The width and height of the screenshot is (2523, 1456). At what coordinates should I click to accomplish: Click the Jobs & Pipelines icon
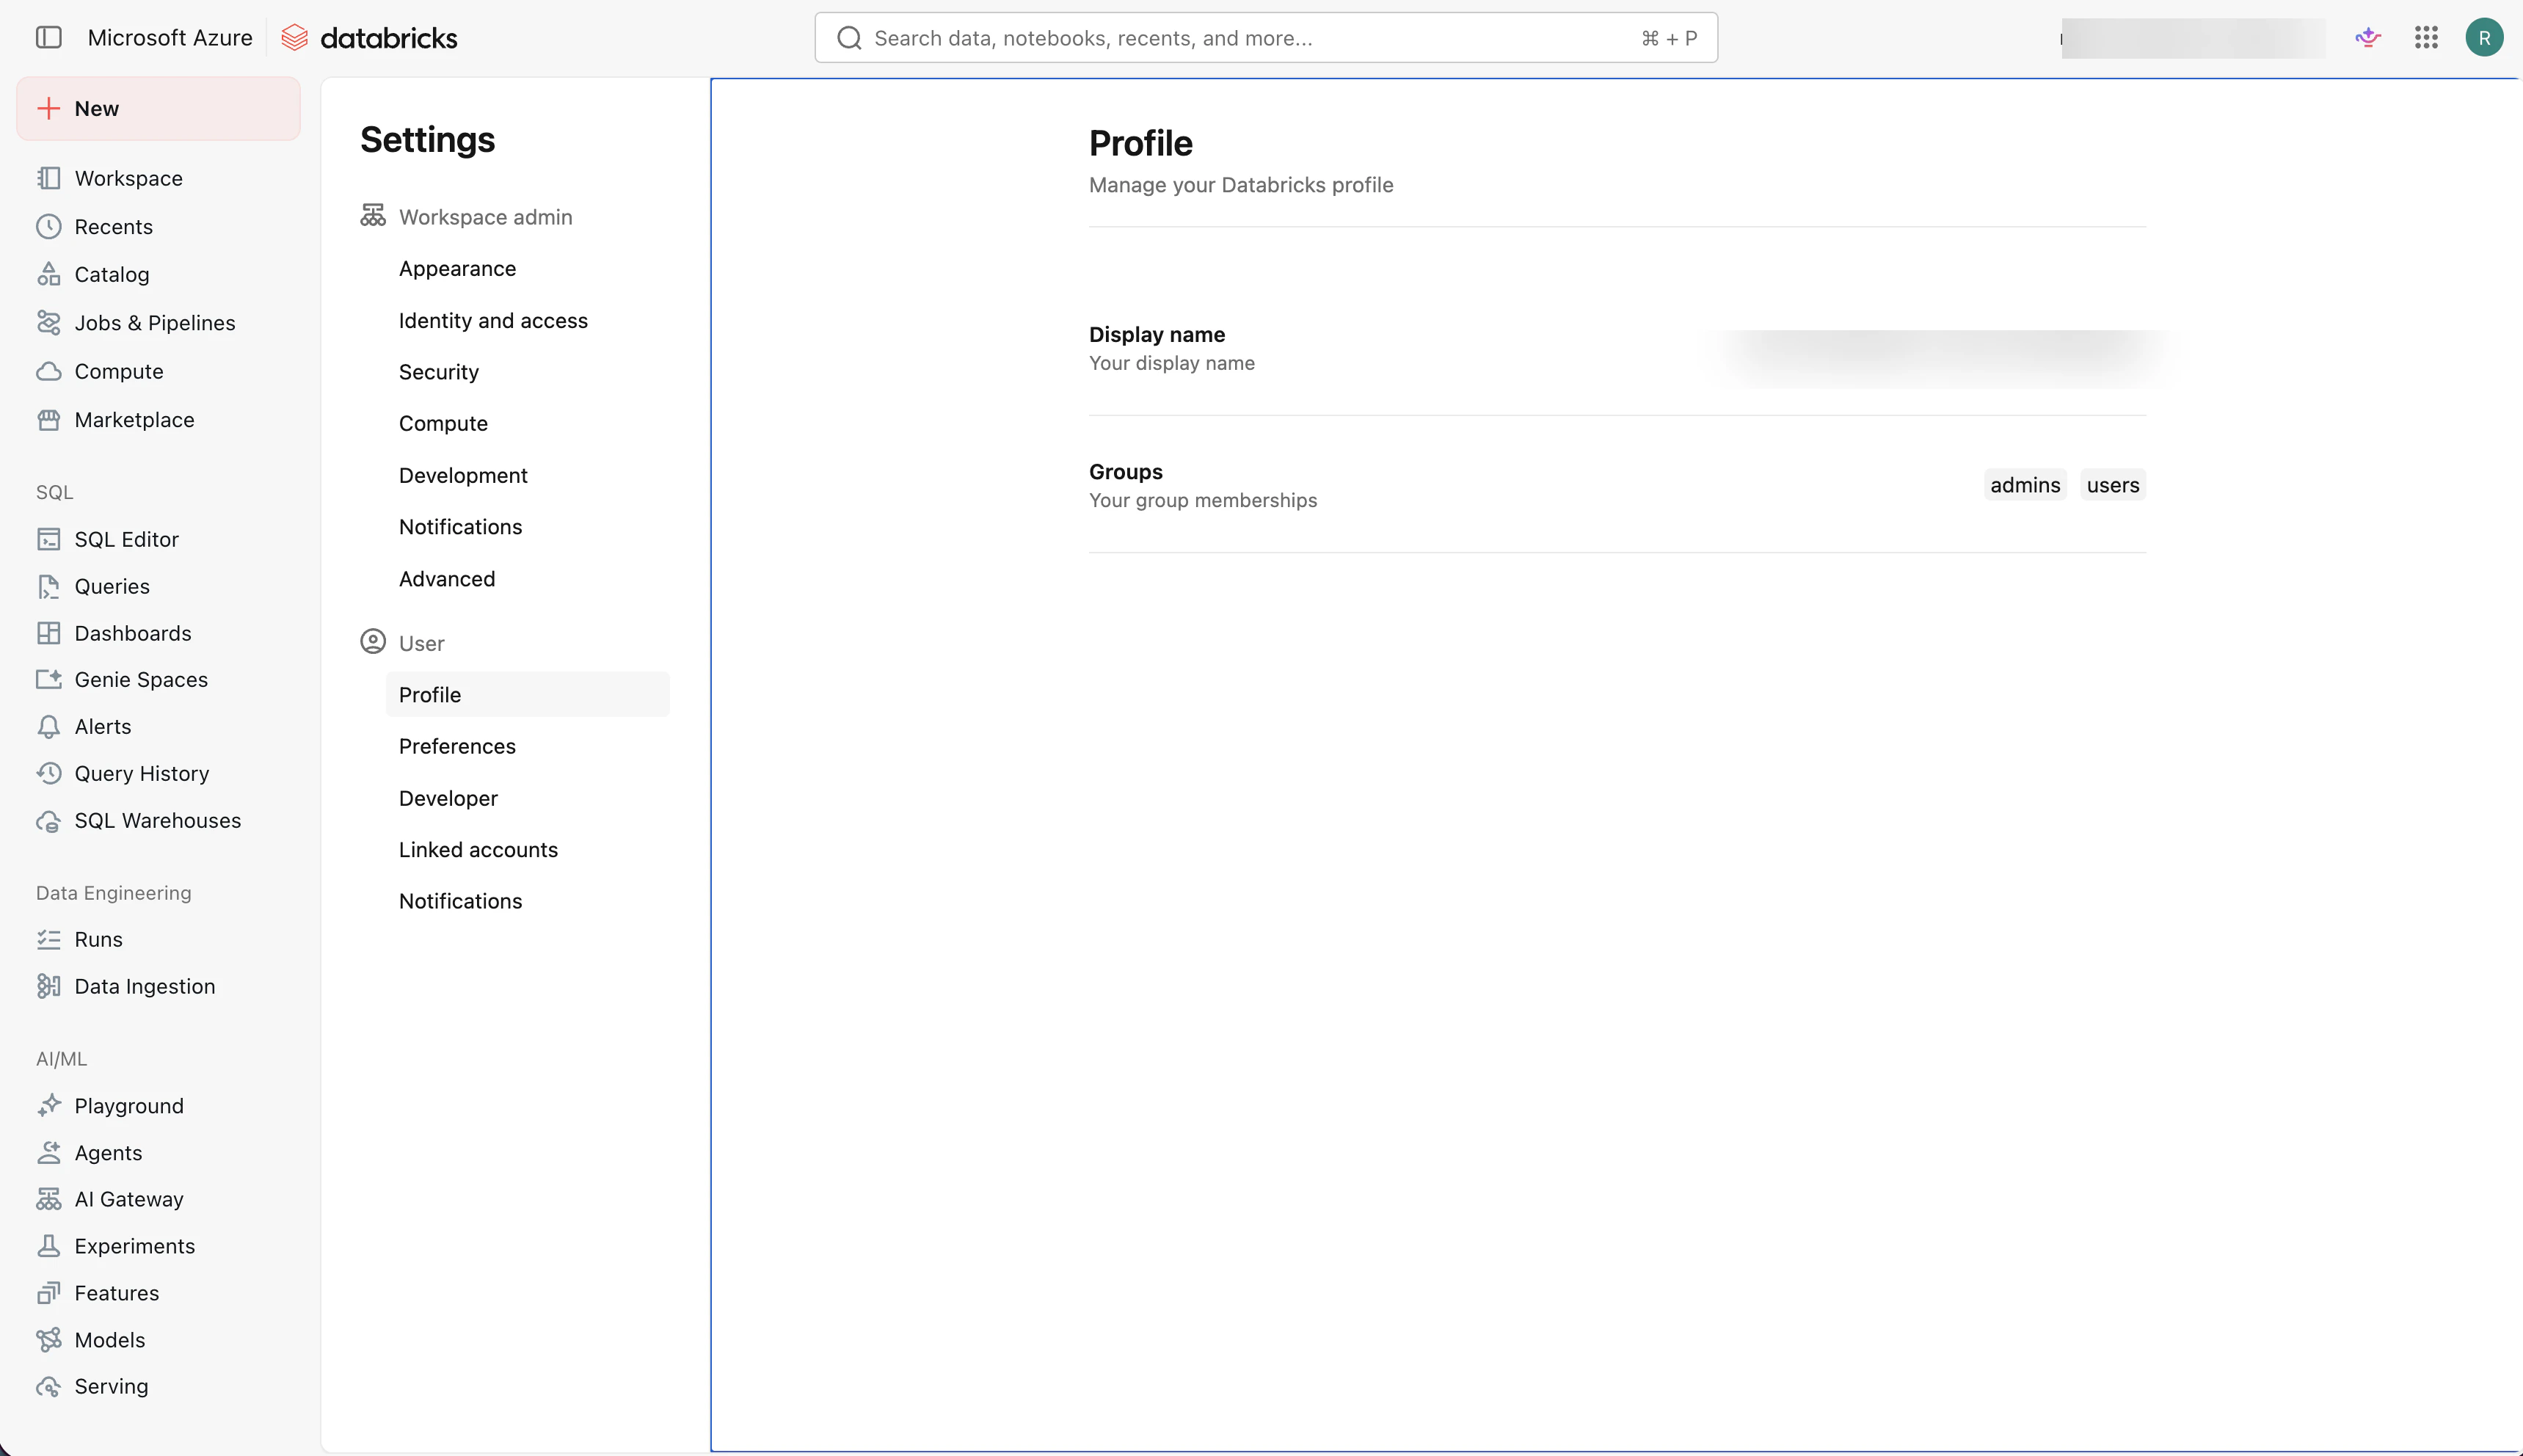pyautogui.click(x=48, y=323)
